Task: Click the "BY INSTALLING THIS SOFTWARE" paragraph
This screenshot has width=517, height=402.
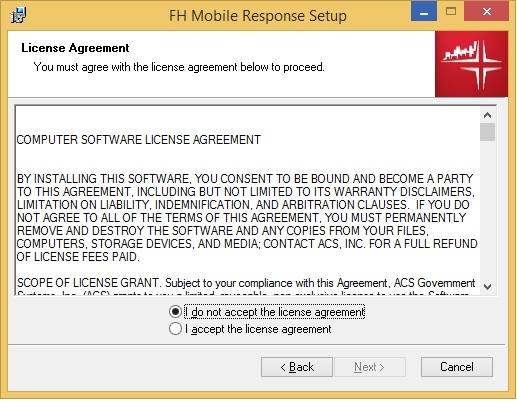Action: [x=247, y=218]
